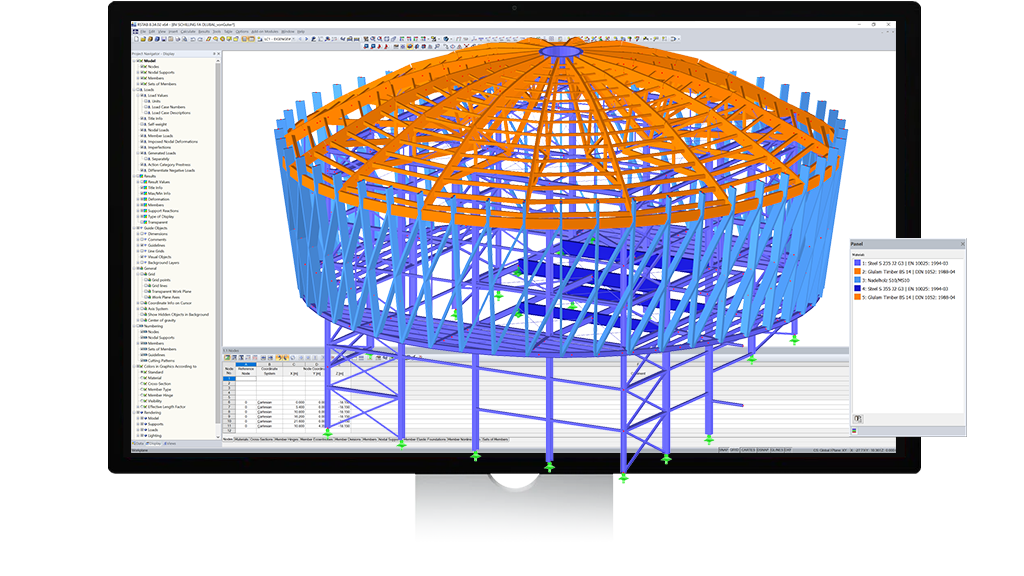The width and height of the screenshot is (1024, 576).
Task: Switch to the Materials table tab
Action: pyautogui.click(x=242, y=440)
